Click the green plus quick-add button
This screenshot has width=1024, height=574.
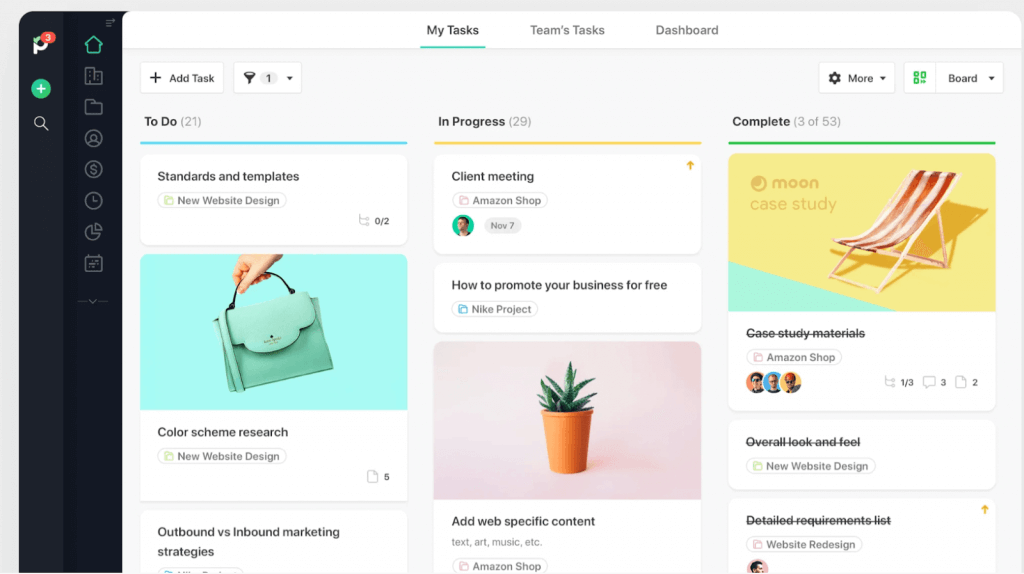41,89
